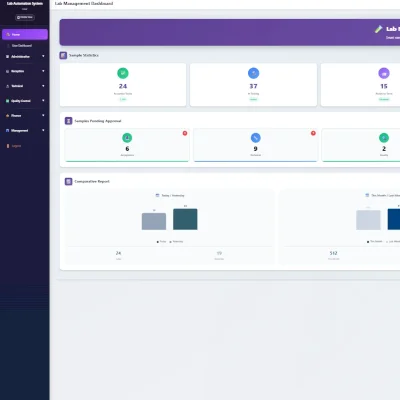
Task: Expand the Quality Control dropdown arrow
Action: (43, 101)
